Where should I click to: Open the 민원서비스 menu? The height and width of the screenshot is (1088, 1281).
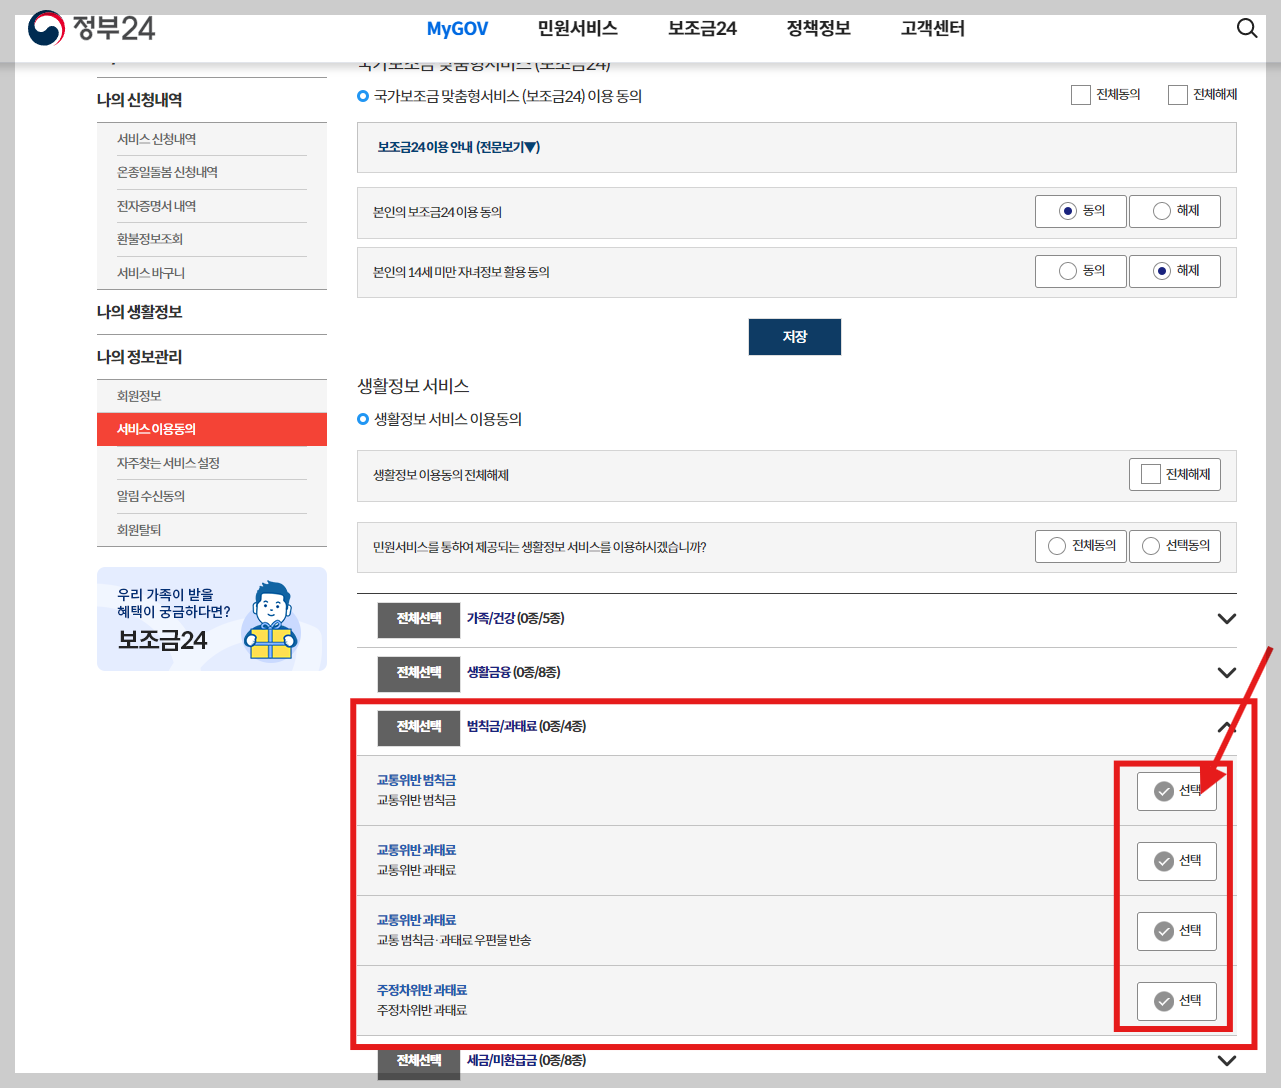pyautogui.click(x=577, y=29)
